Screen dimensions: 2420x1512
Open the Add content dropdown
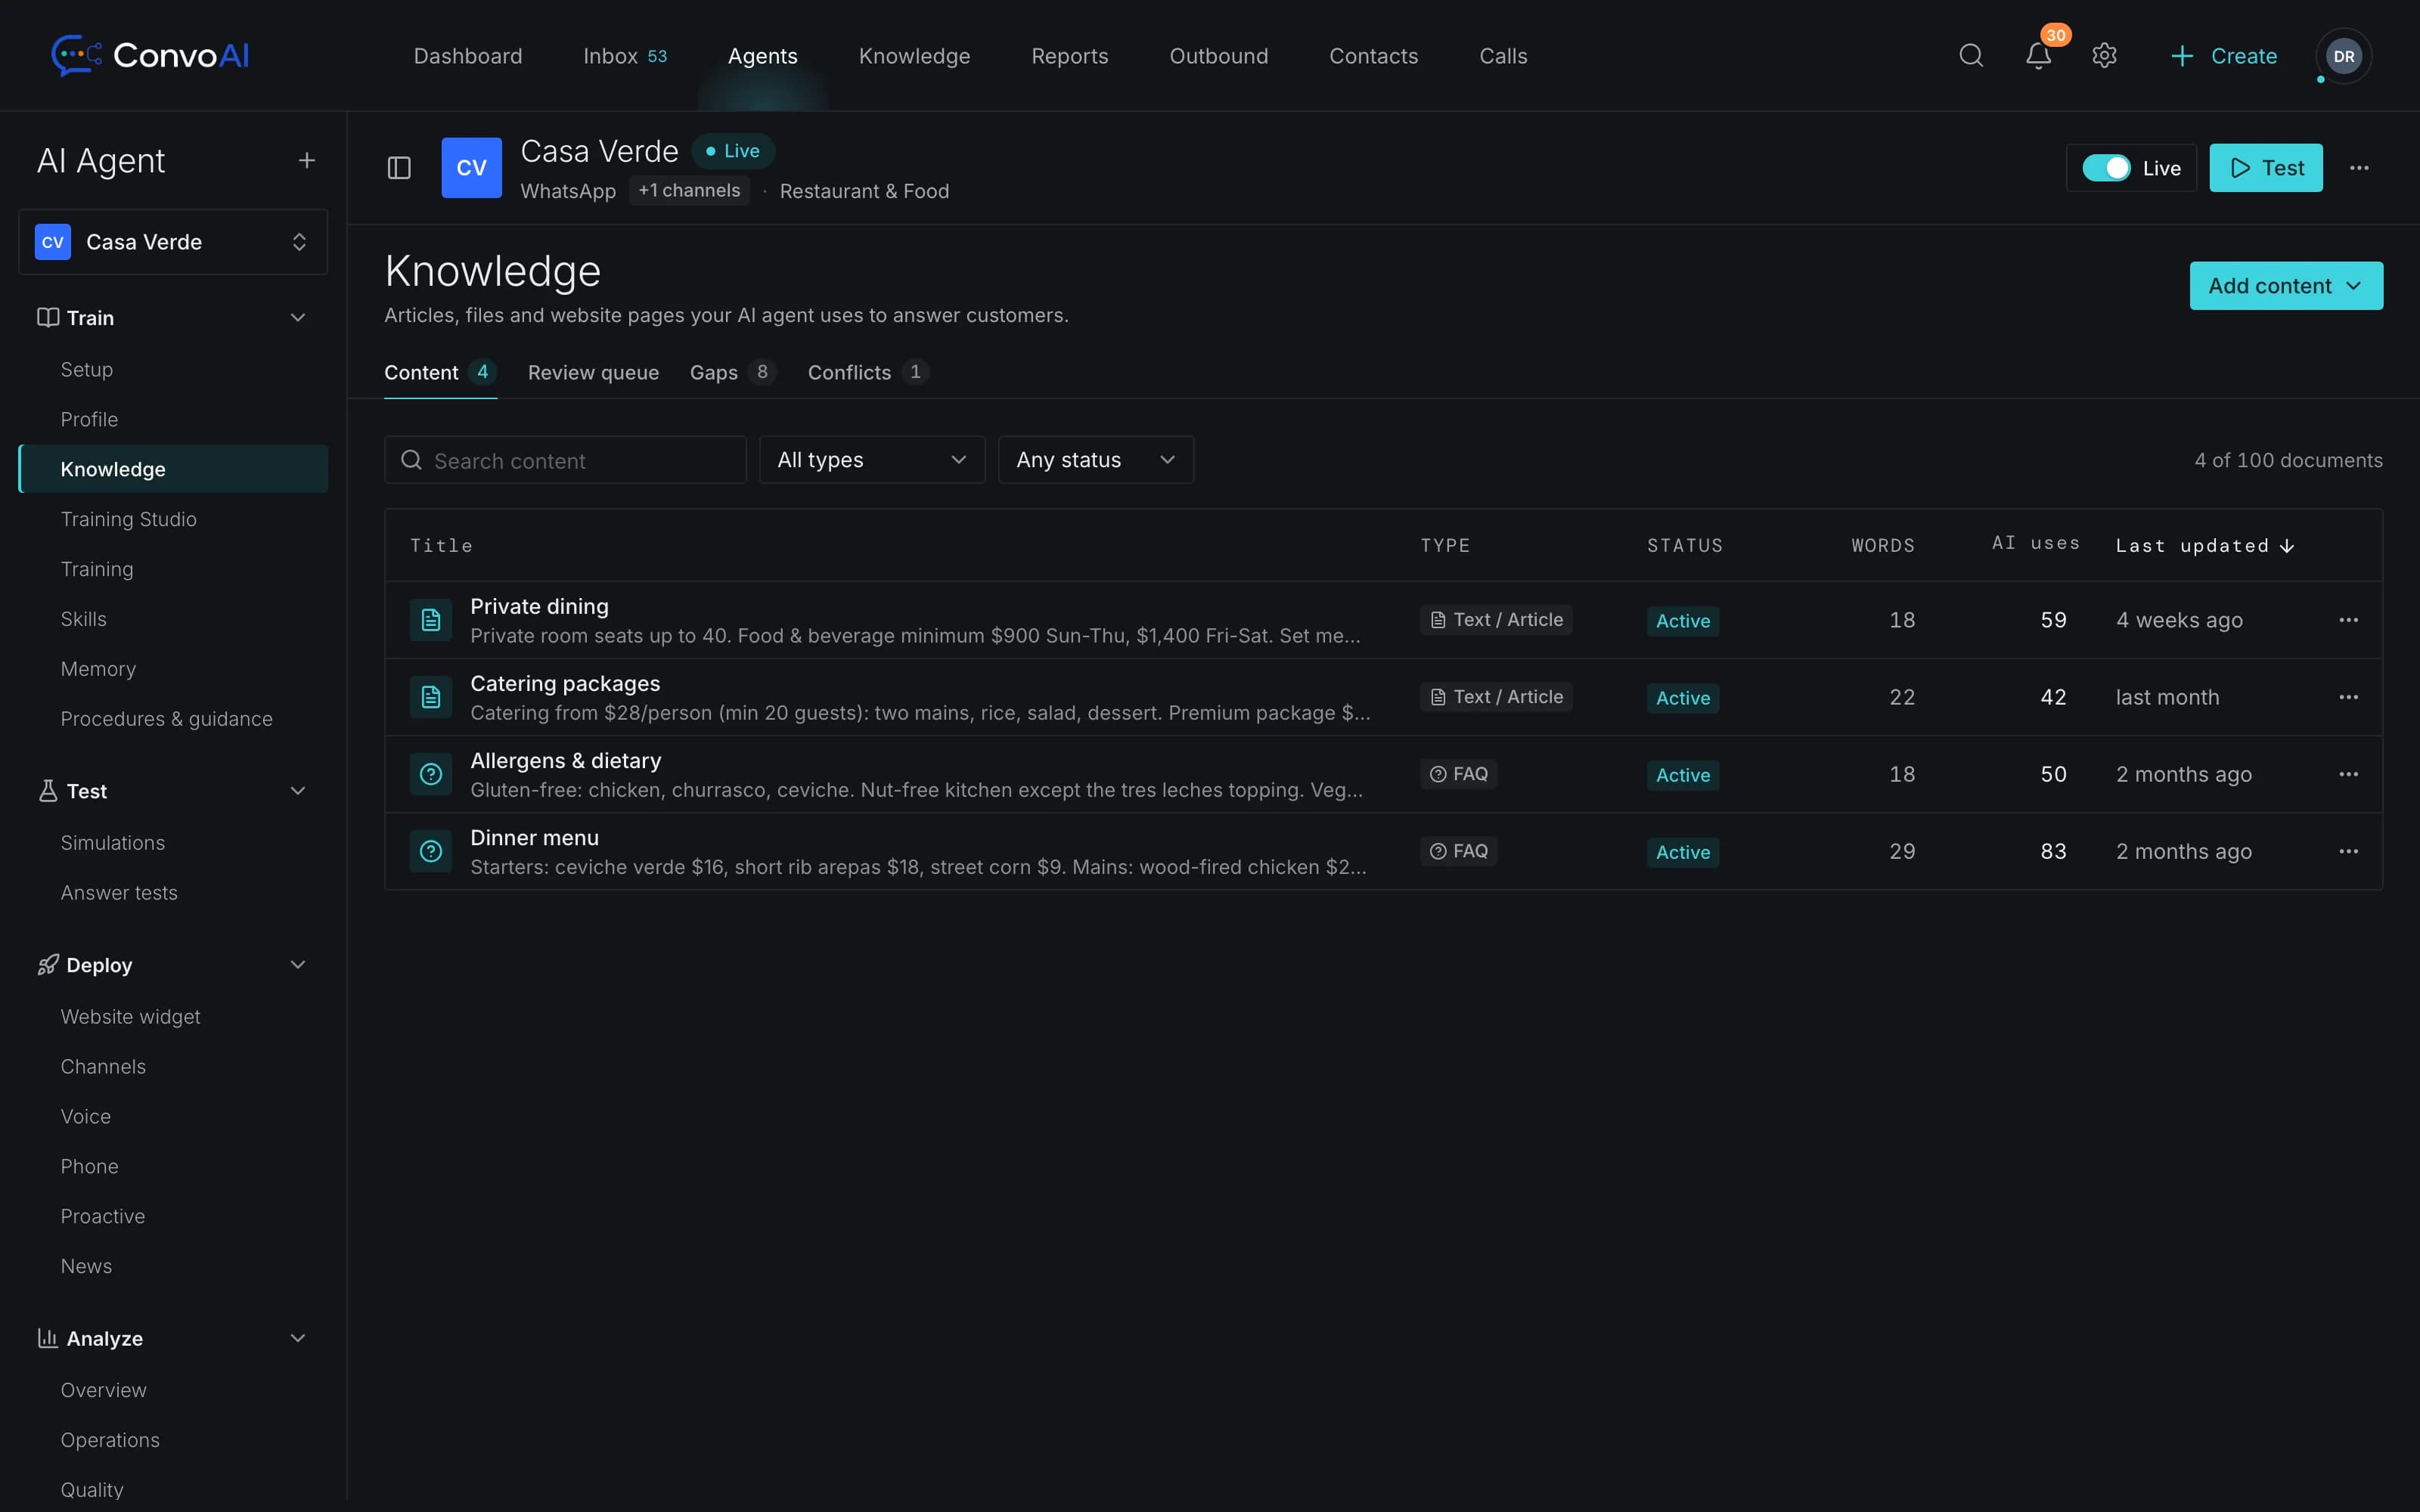(2286, 286)
